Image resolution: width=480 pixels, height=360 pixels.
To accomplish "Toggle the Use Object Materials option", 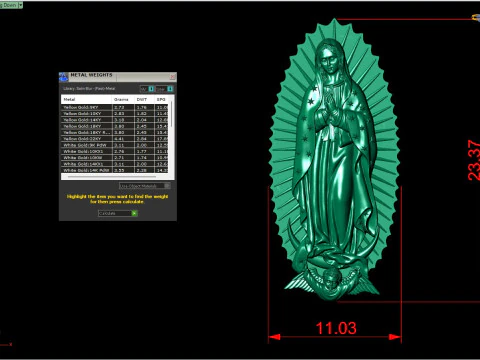I will [145, 186].
